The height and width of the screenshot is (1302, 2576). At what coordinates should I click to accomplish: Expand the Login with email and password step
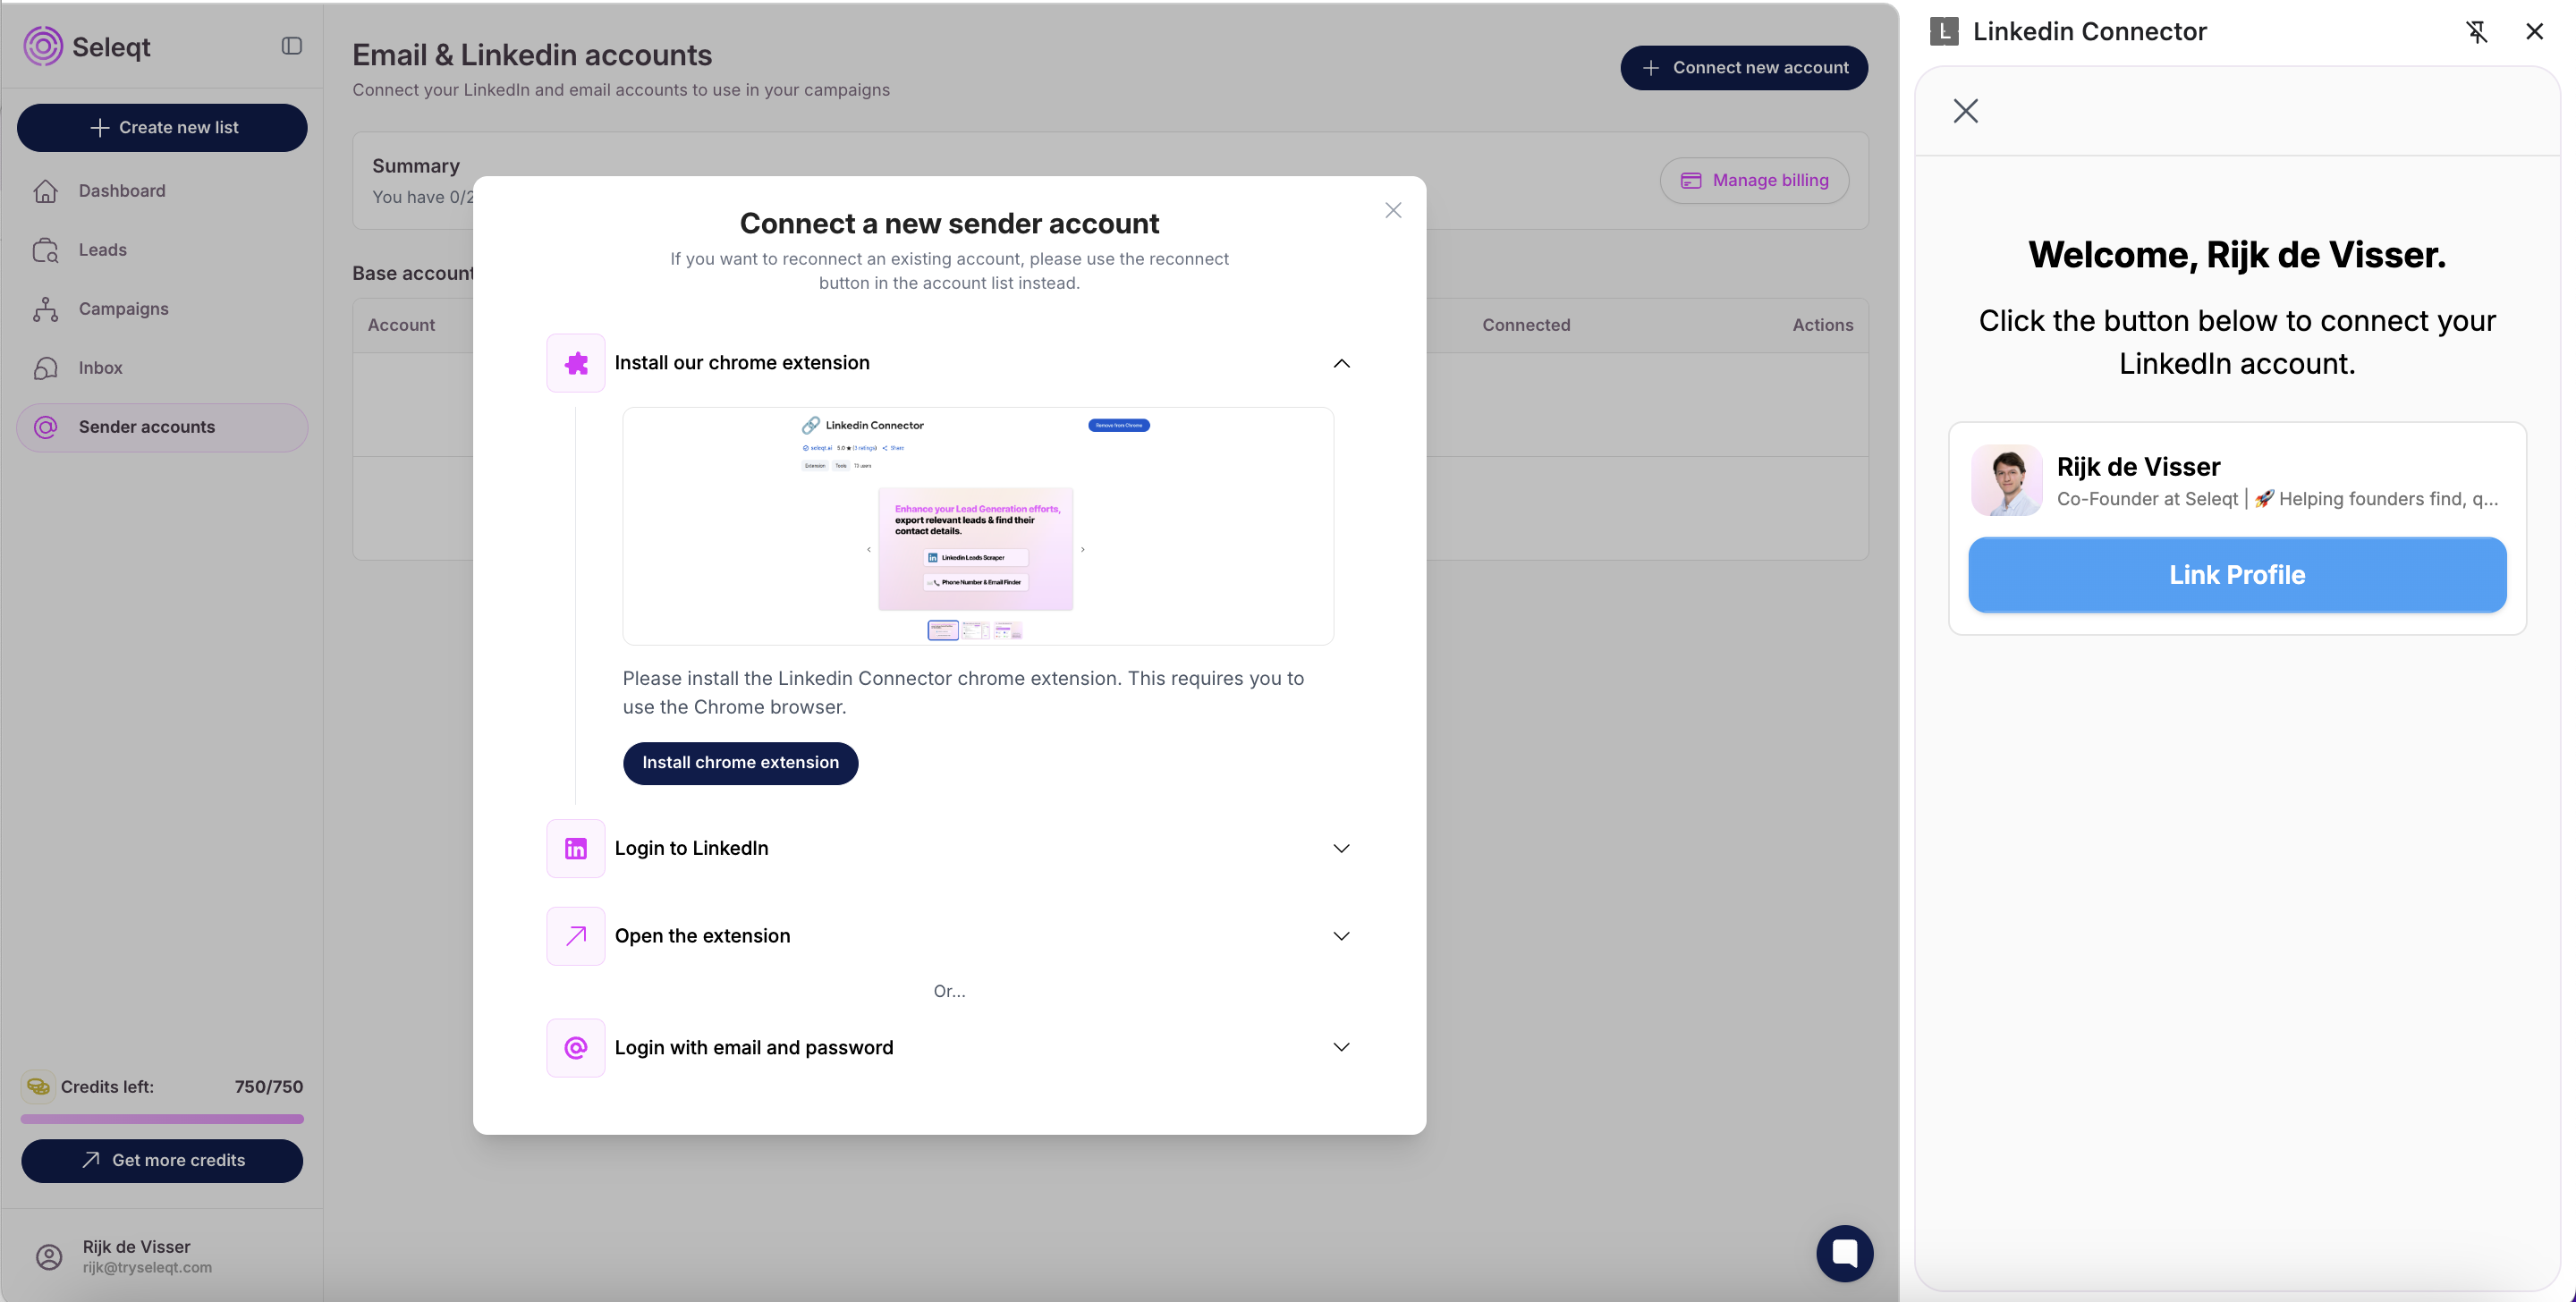1341,1047
